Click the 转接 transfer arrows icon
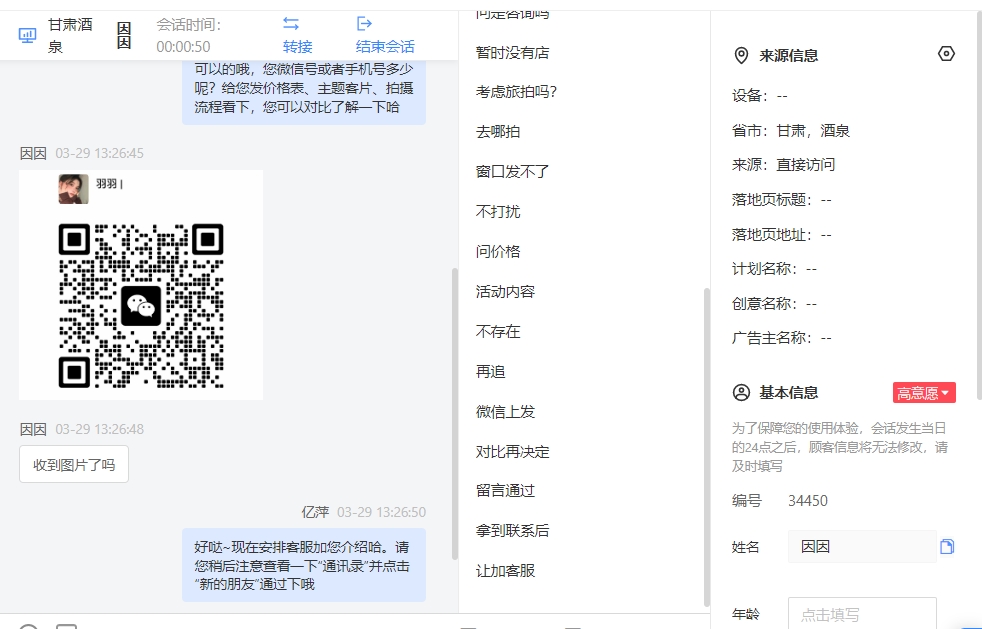 pyautogui.click(x=291, y=24)
